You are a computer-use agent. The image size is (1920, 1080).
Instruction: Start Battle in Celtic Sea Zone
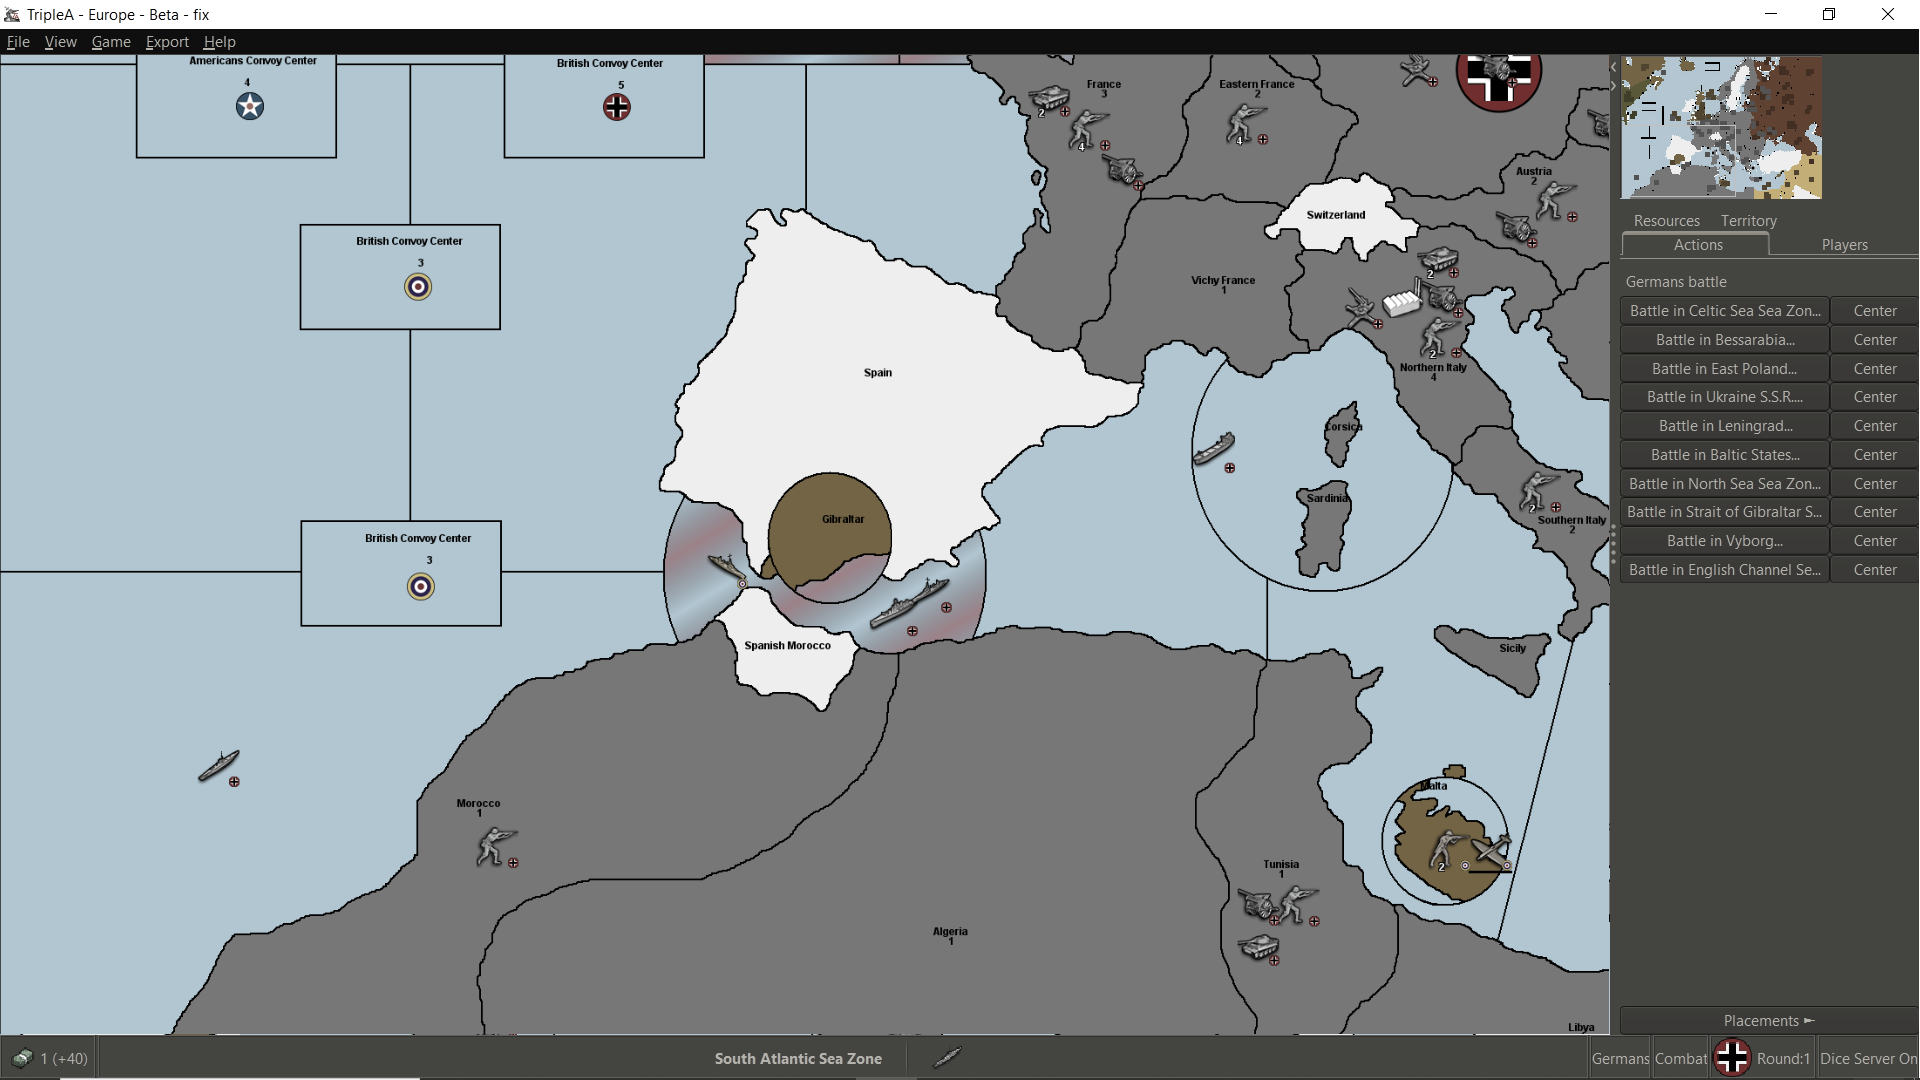tap(1724, 311)
